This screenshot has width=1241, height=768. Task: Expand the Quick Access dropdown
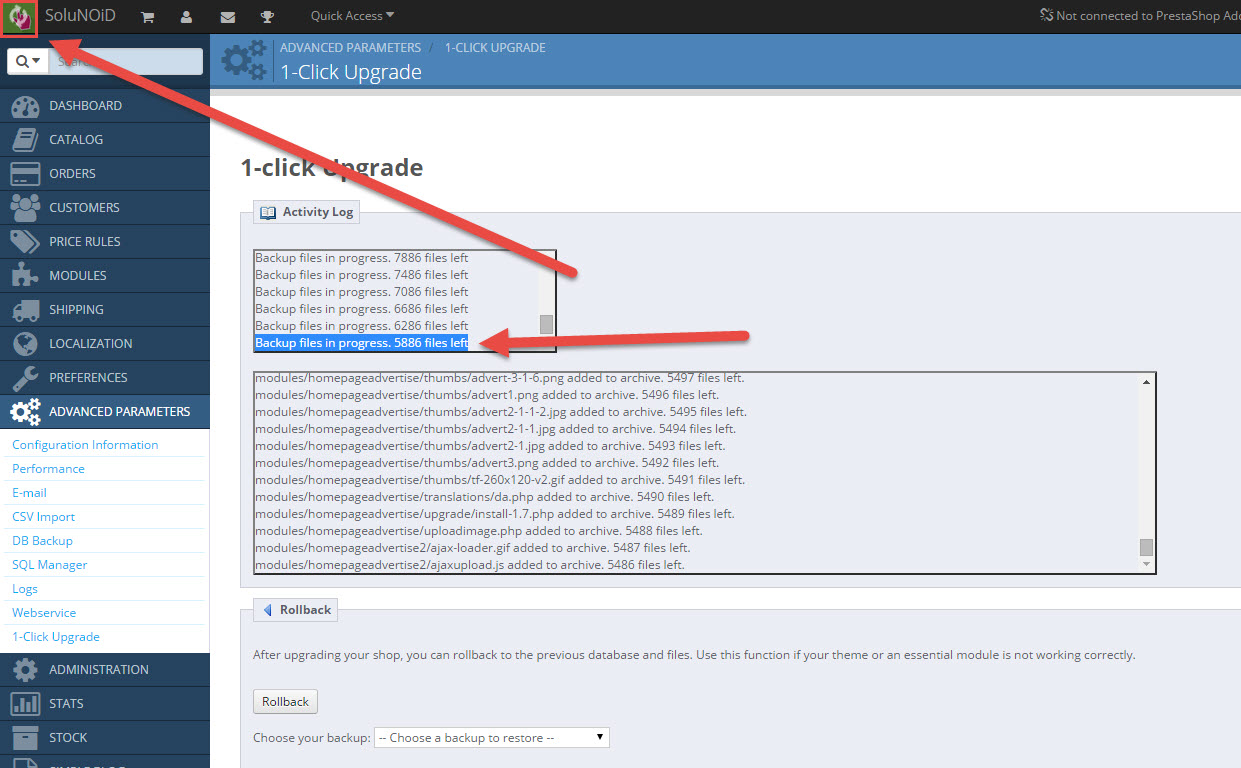click(352, 16)
